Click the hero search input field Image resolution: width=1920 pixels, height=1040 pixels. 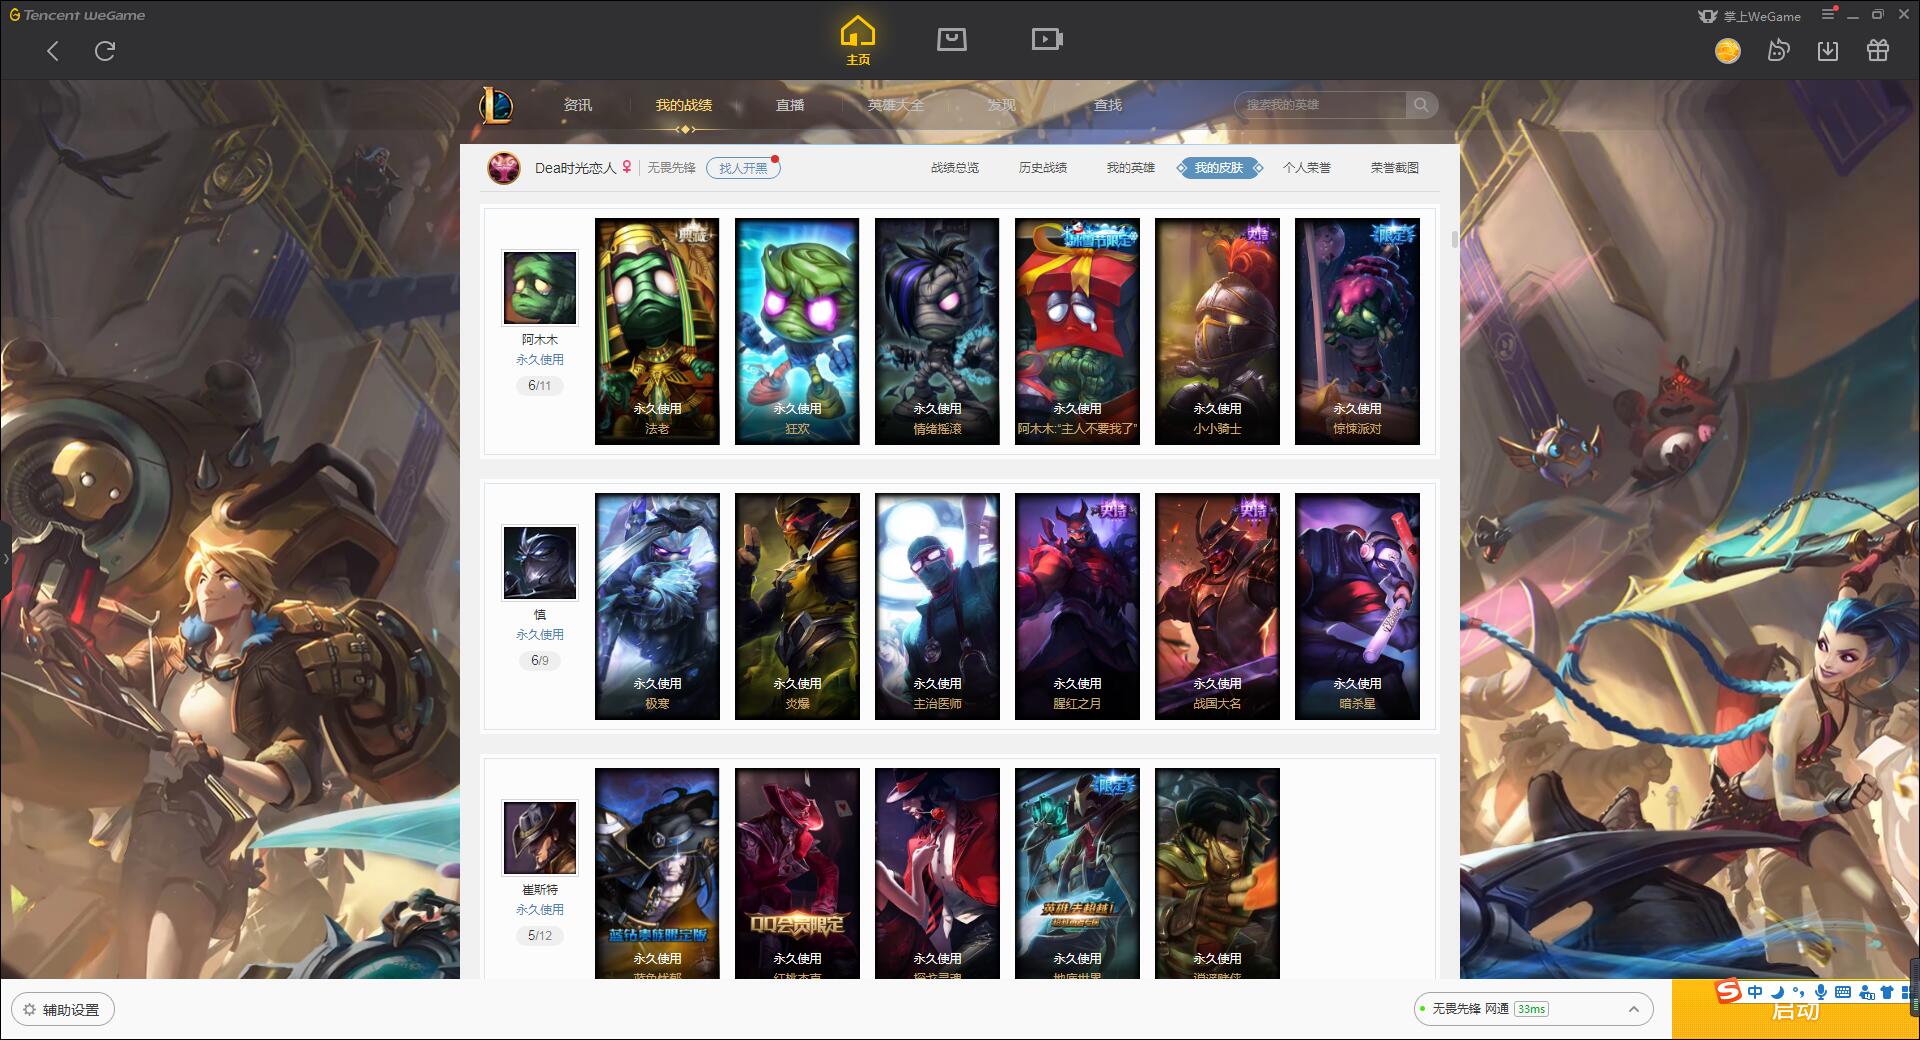click(1322, 105)
